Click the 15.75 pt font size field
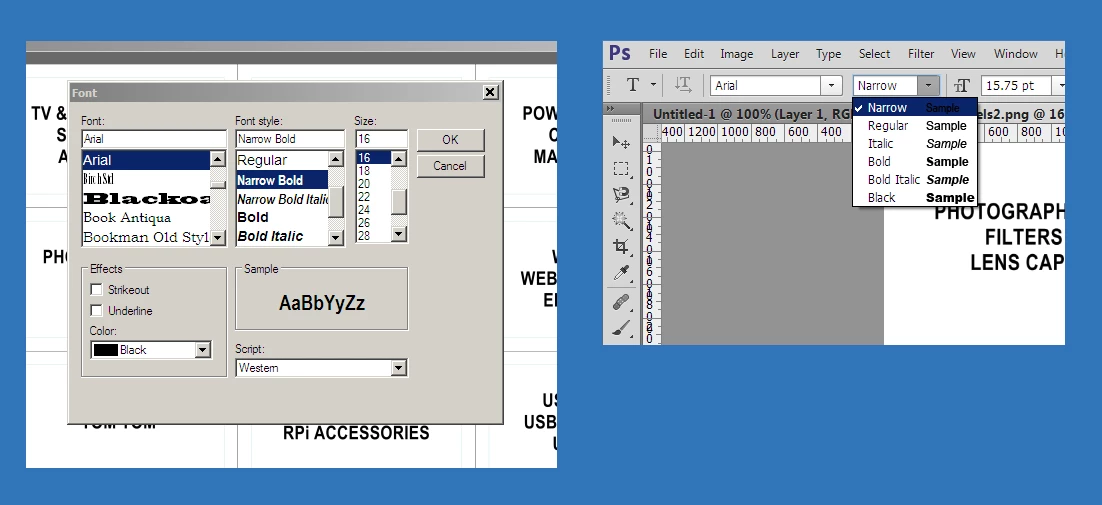Viewport: 1102px width, 505px height. 1015,86
